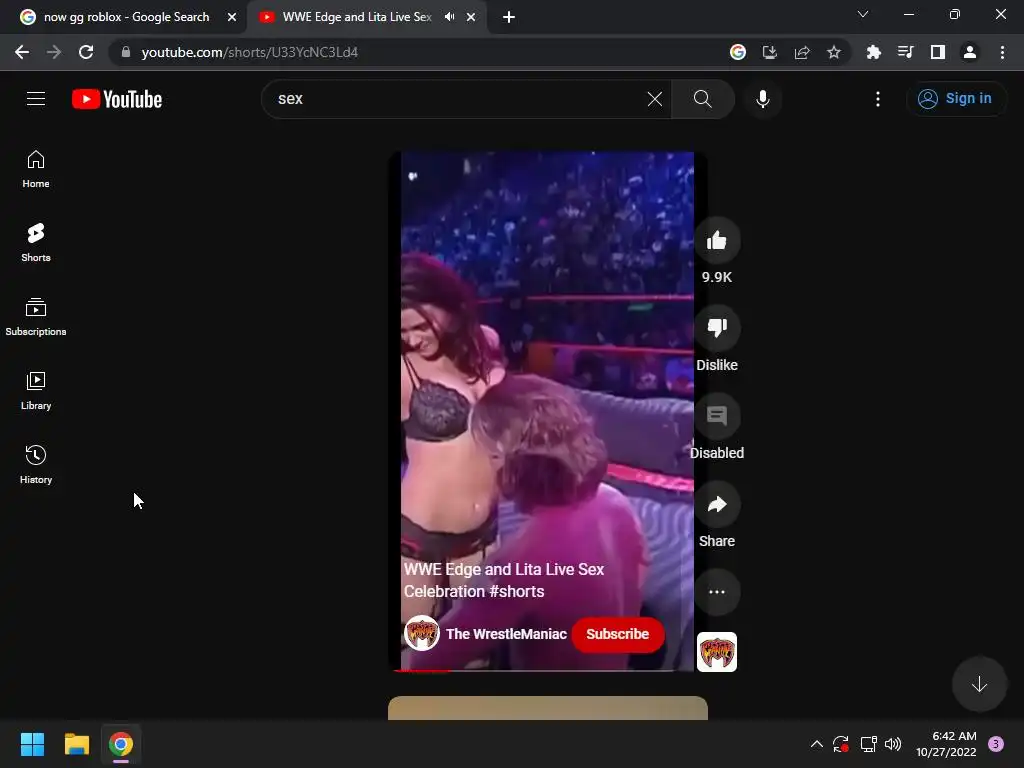Click the YouTube logo
Image resolution: width=1024 pixels, height=768 pixels.
[x=117, y=99]
